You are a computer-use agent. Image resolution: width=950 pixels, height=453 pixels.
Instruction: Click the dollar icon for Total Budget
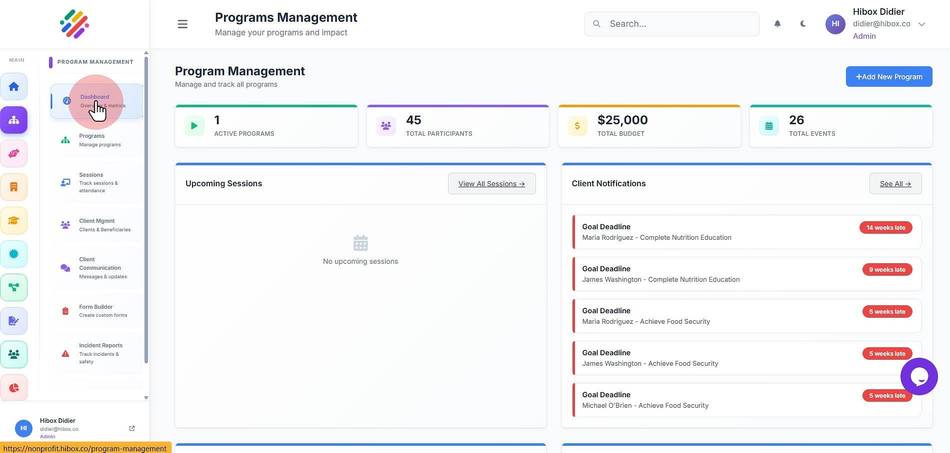click(577, 126)
